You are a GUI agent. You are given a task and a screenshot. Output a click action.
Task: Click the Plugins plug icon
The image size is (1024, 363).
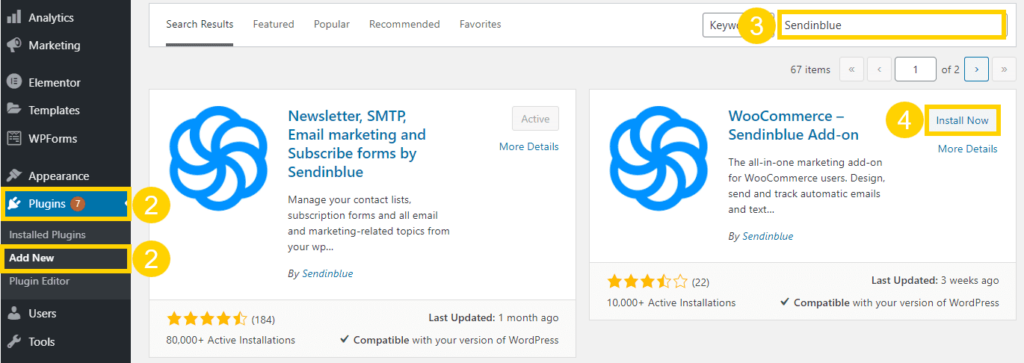pos(14,204)
